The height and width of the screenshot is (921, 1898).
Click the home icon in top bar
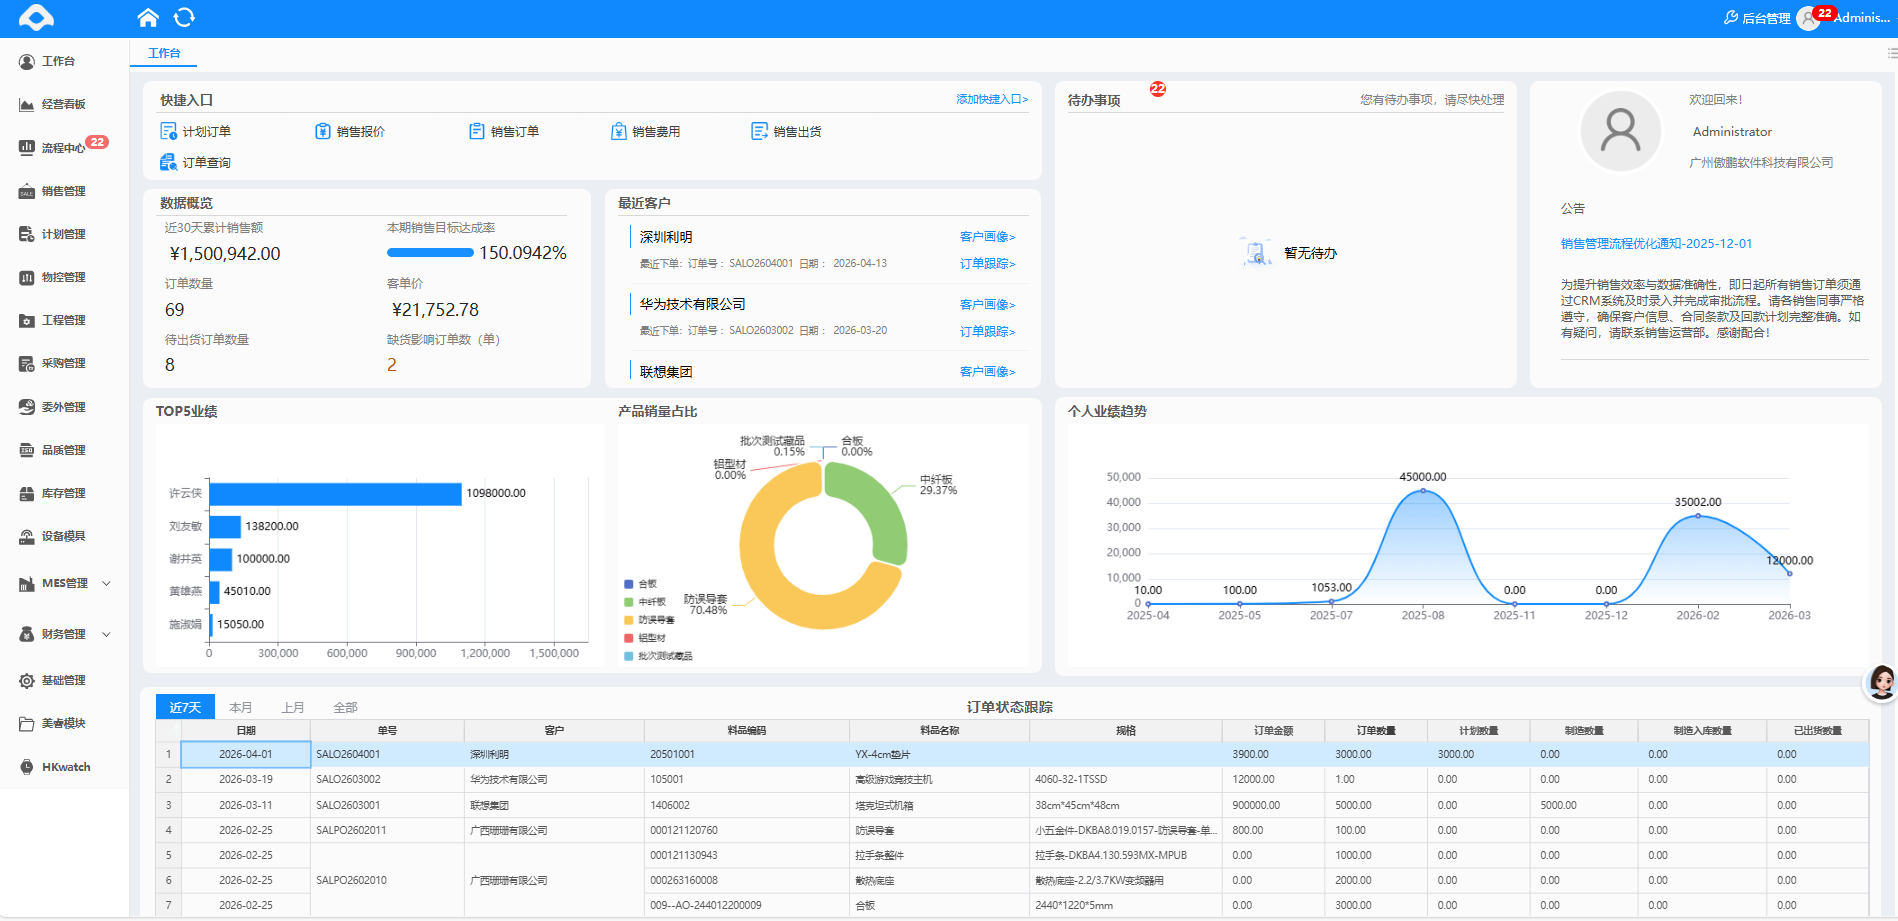(x=148, y=17)
